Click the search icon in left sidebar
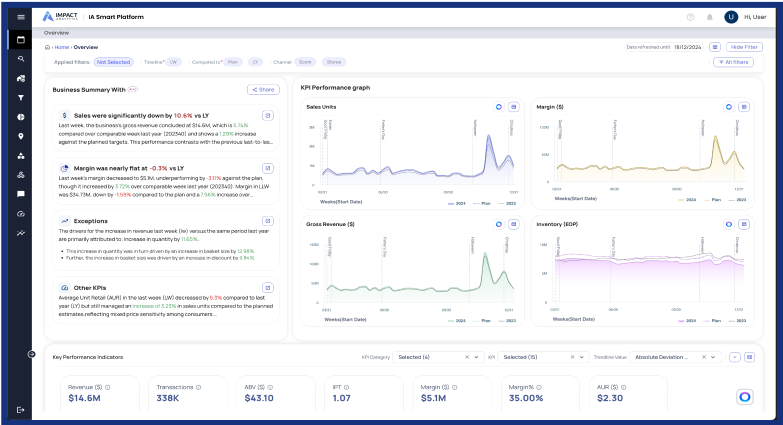Image resolution: width=783 pixels, height=425 pixels. coord(20,59)
